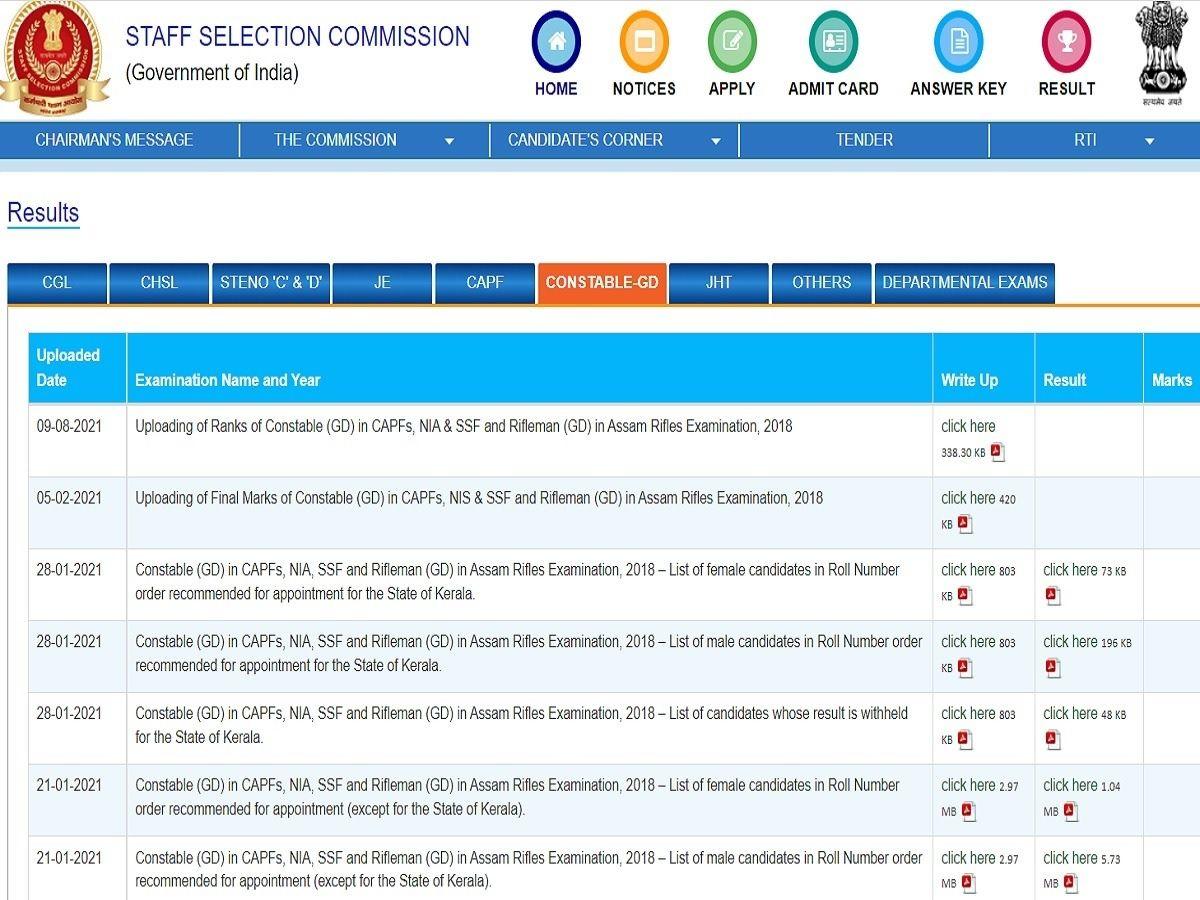Click the ADMIT CARD label
1200x900 pixels.
point(833,89)
